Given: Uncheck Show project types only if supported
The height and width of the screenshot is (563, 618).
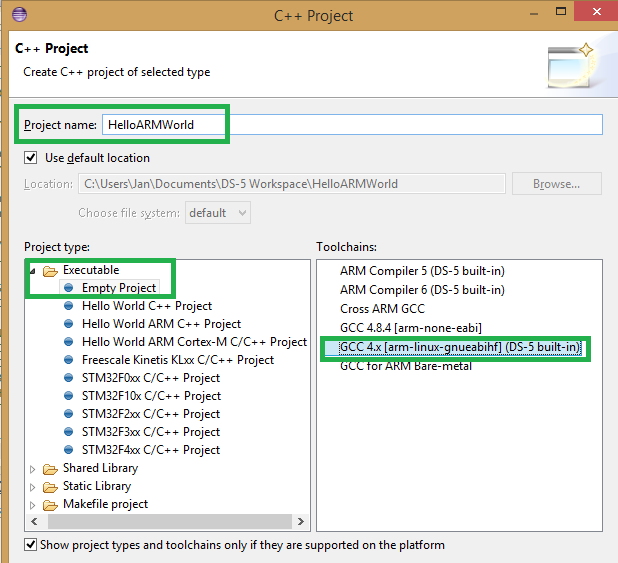Looking at the screenshot, I should [x=31, y=545].
